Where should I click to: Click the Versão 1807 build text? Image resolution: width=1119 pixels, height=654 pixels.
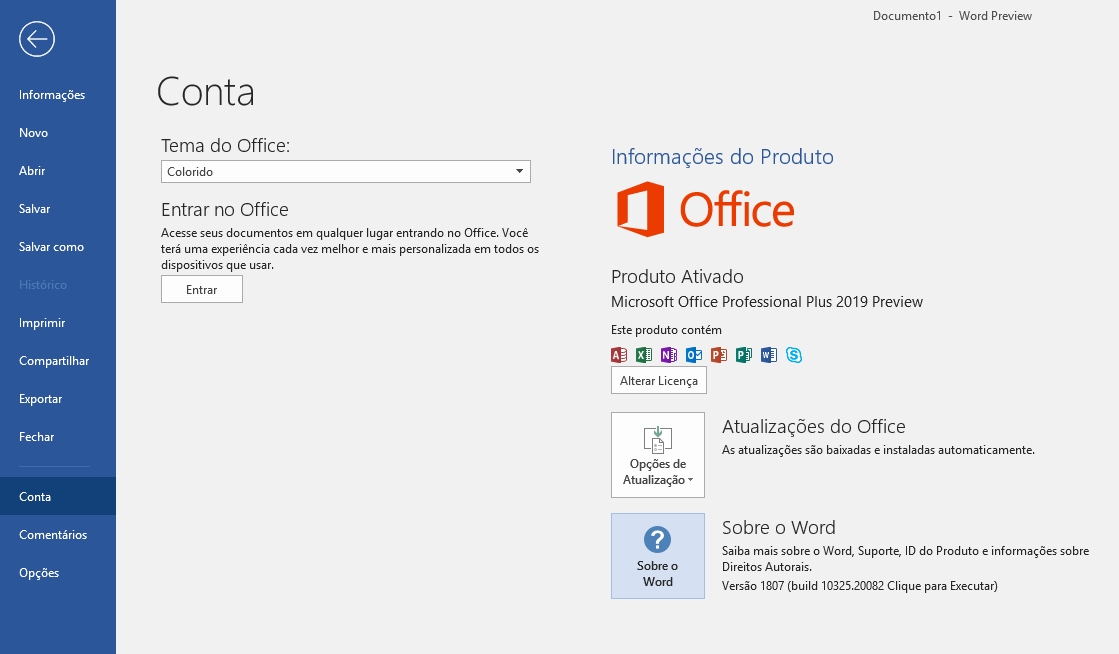pos(859,585)
